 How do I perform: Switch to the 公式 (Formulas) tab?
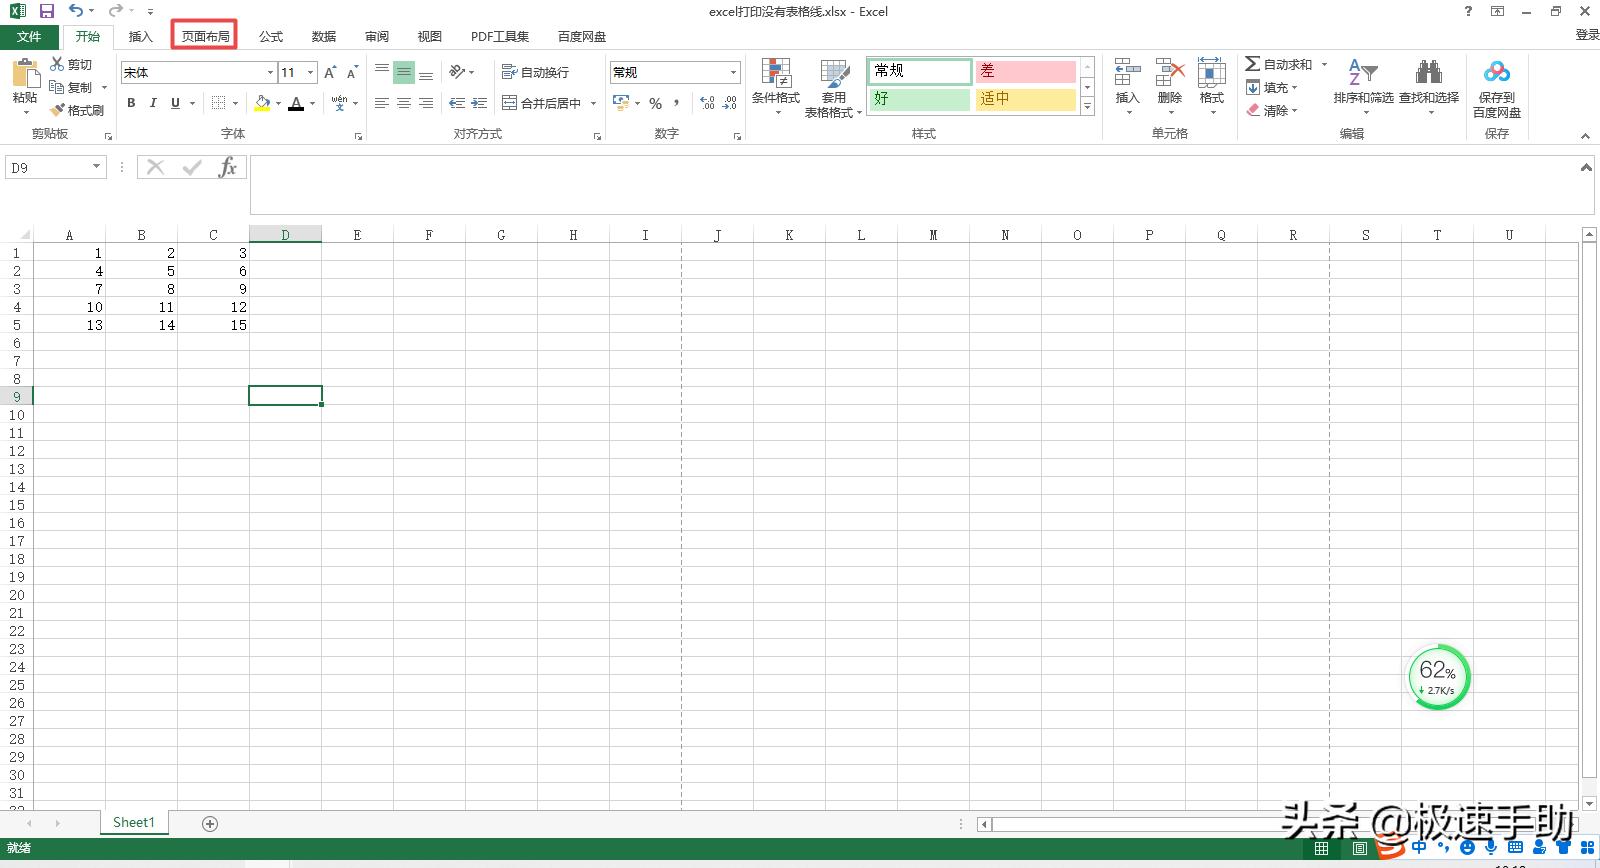pyautogui.click(x=271, y=36)
